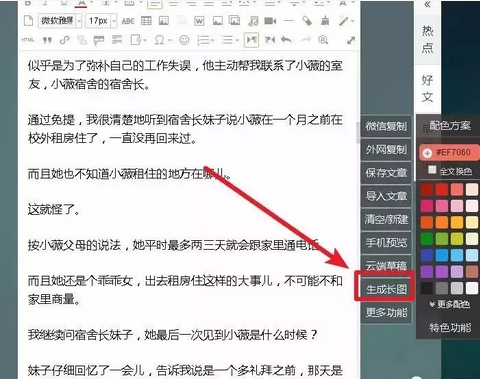Click the blockquote quotation marks icon
This screenshot has height=379, width=480.
(x=47, y=40)
